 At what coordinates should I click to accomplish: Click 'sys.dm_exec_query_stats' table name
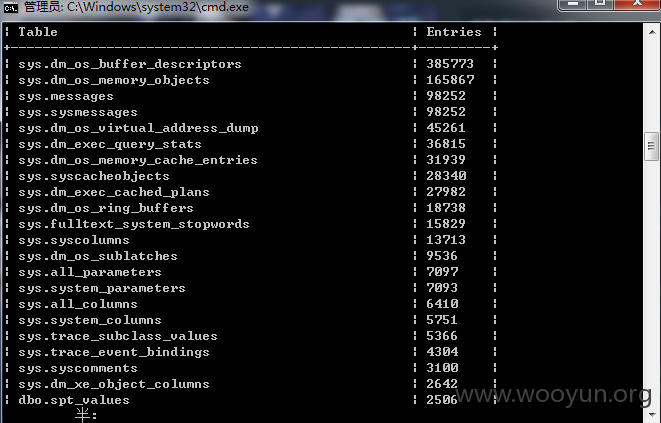[110, 144]
